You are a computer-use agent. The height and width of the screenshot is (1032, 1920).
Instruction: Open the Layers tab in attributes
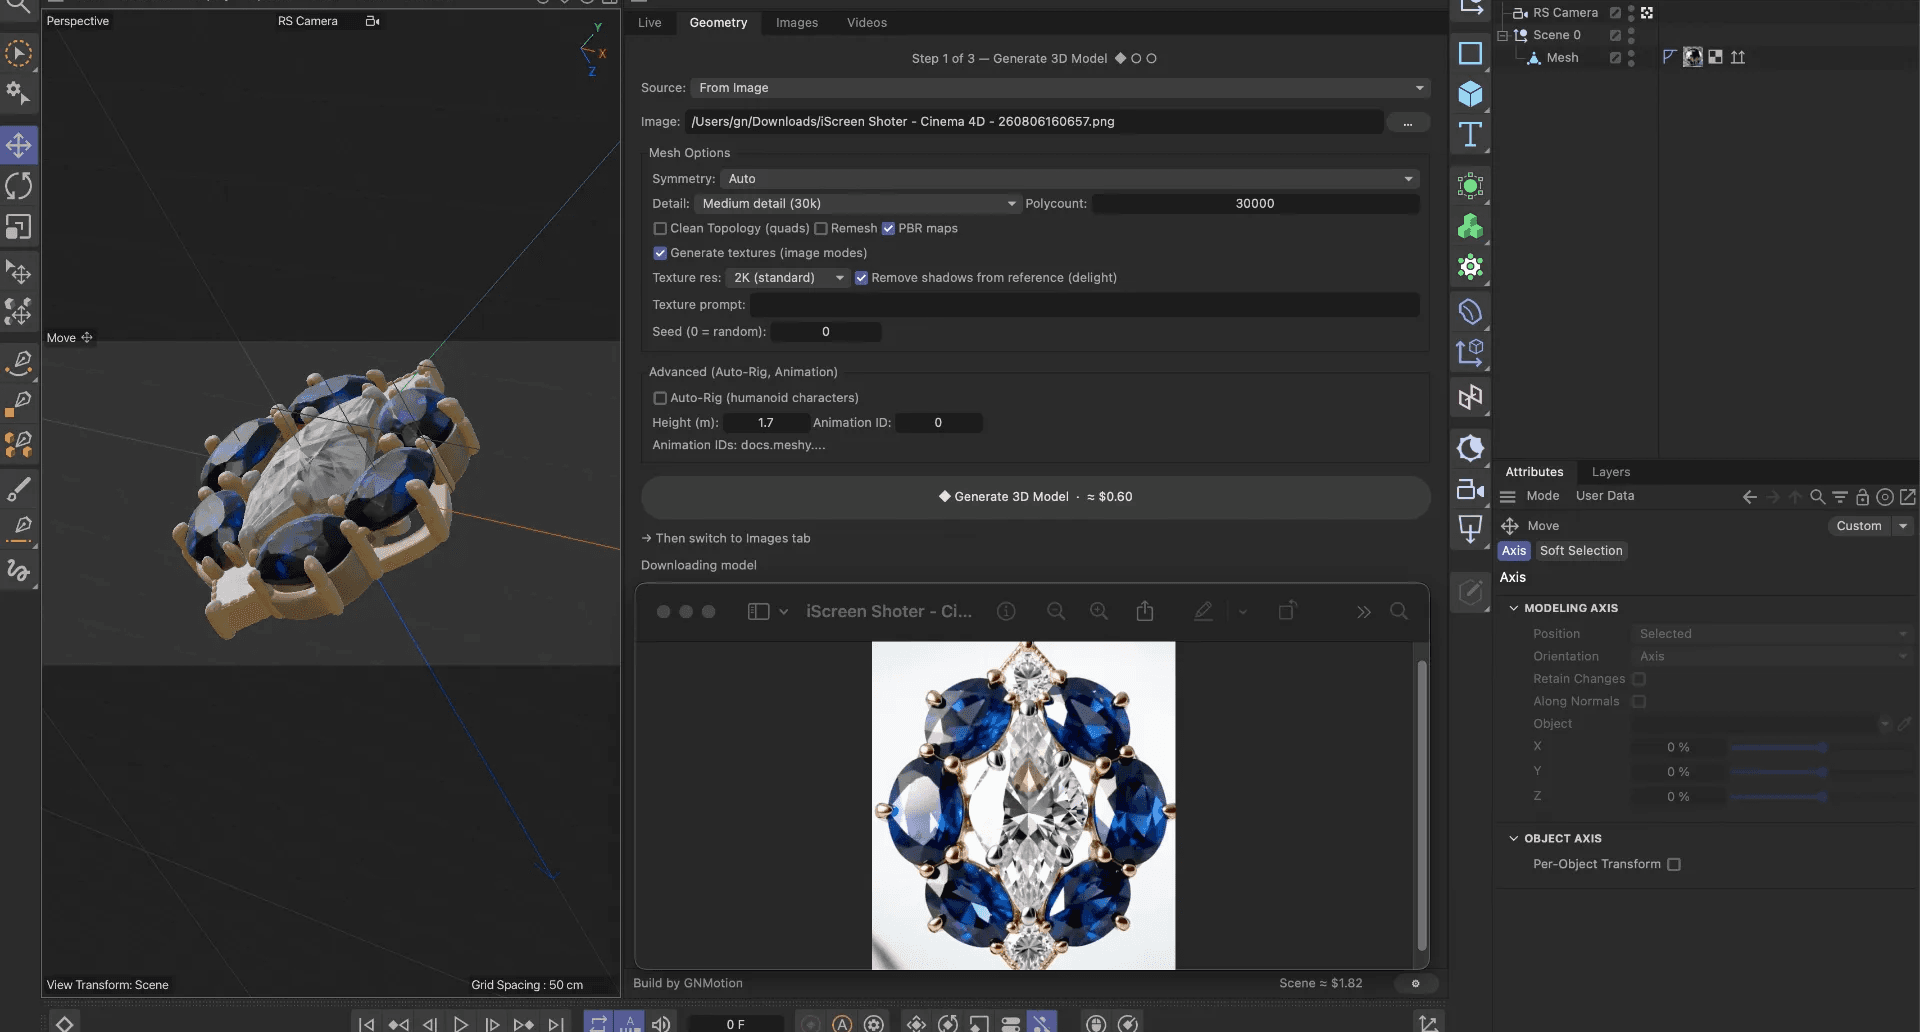pos(1611,472)
